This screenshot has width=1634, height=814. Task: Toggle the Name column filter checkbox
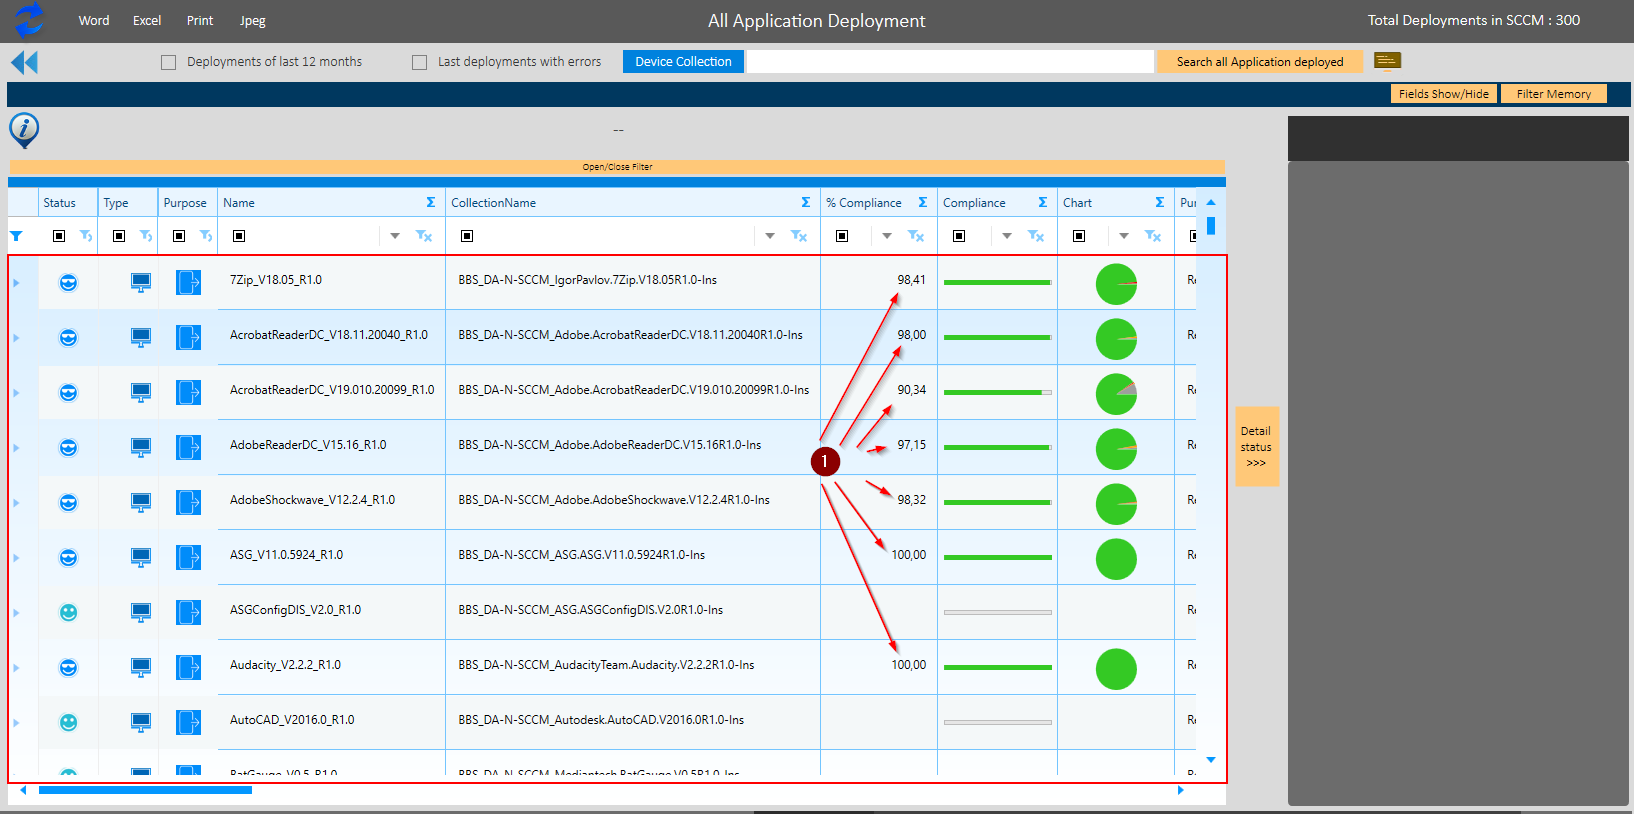point(239,236)
